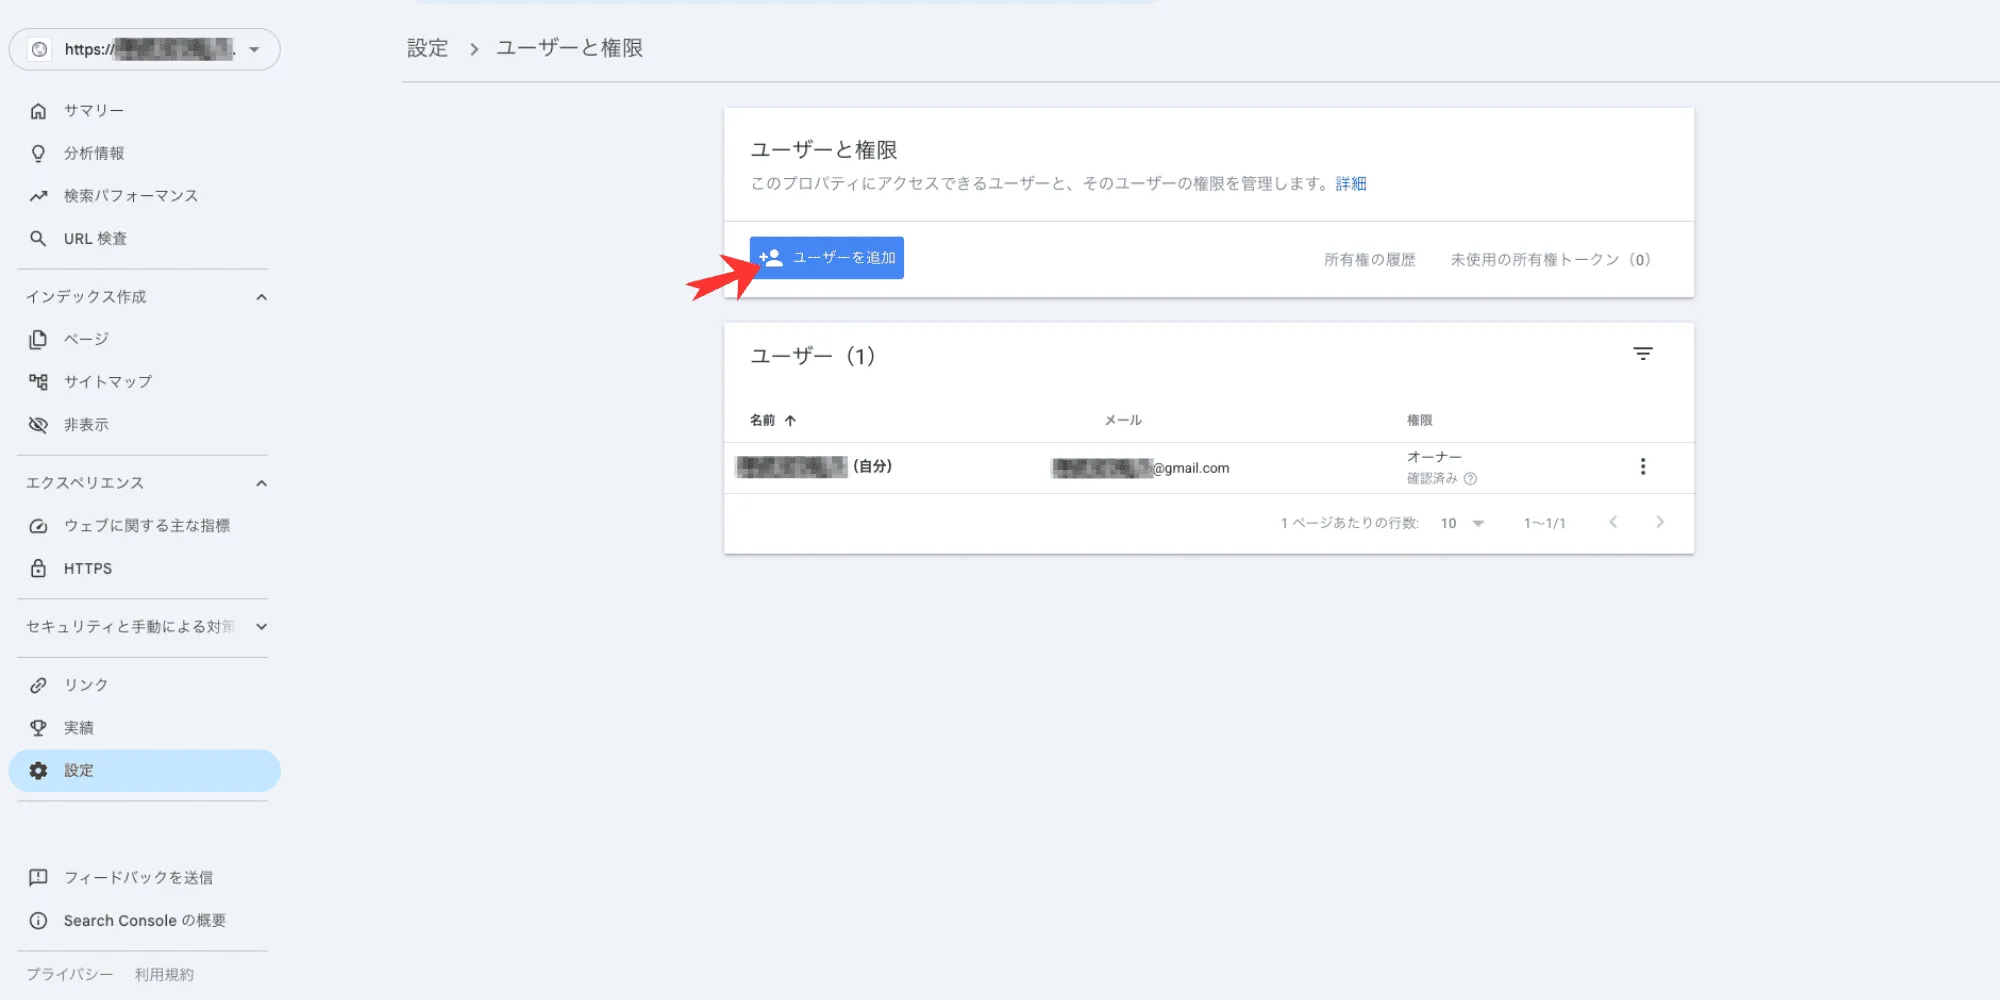Collapse the インデックス作成 section
Image resolution: width=2000 pixels, height=1000 pixels.
point(261,297)
